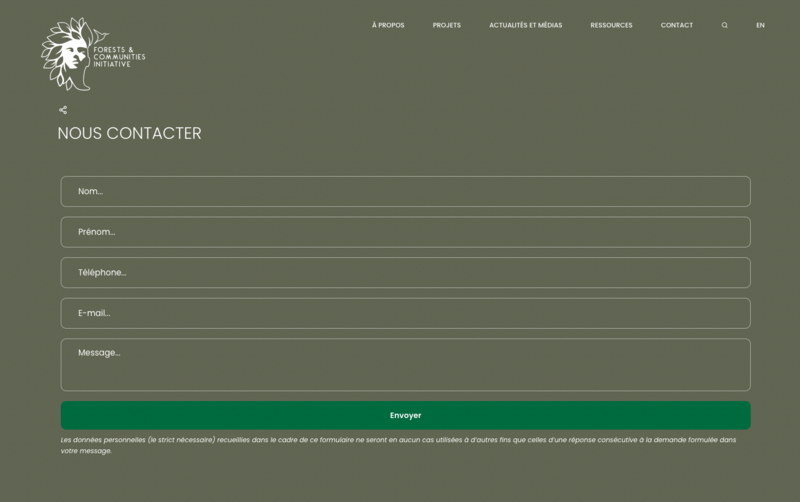This screenshot has width=800, height=502.
Task: Click the personal data disclaimer text
Action: point(398,445)
